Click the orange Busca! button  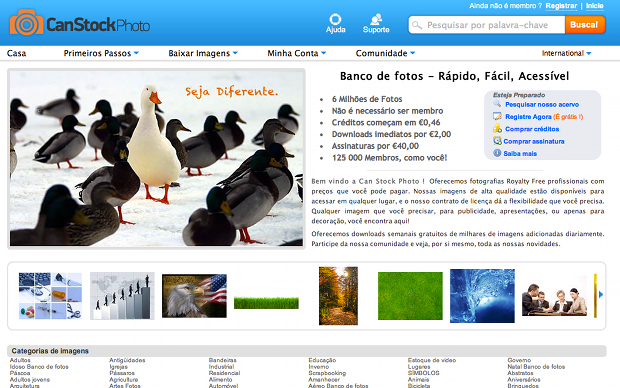click(584, 25)
